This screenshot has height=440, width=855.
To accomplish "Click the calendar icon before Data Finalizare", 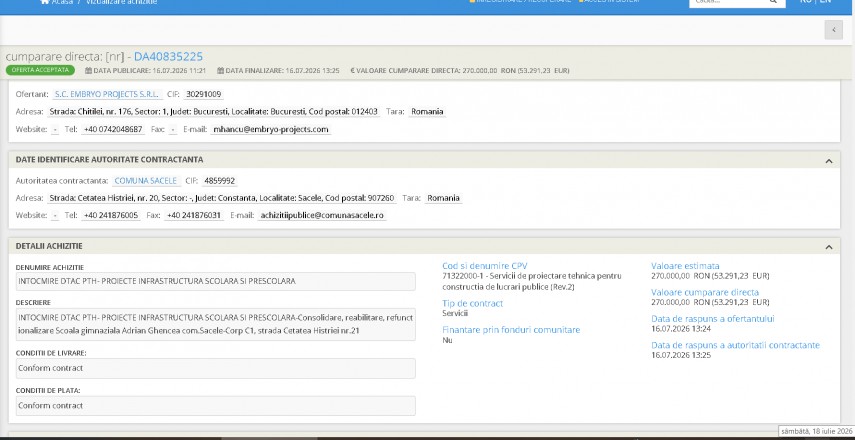I will tap(220, 71).
